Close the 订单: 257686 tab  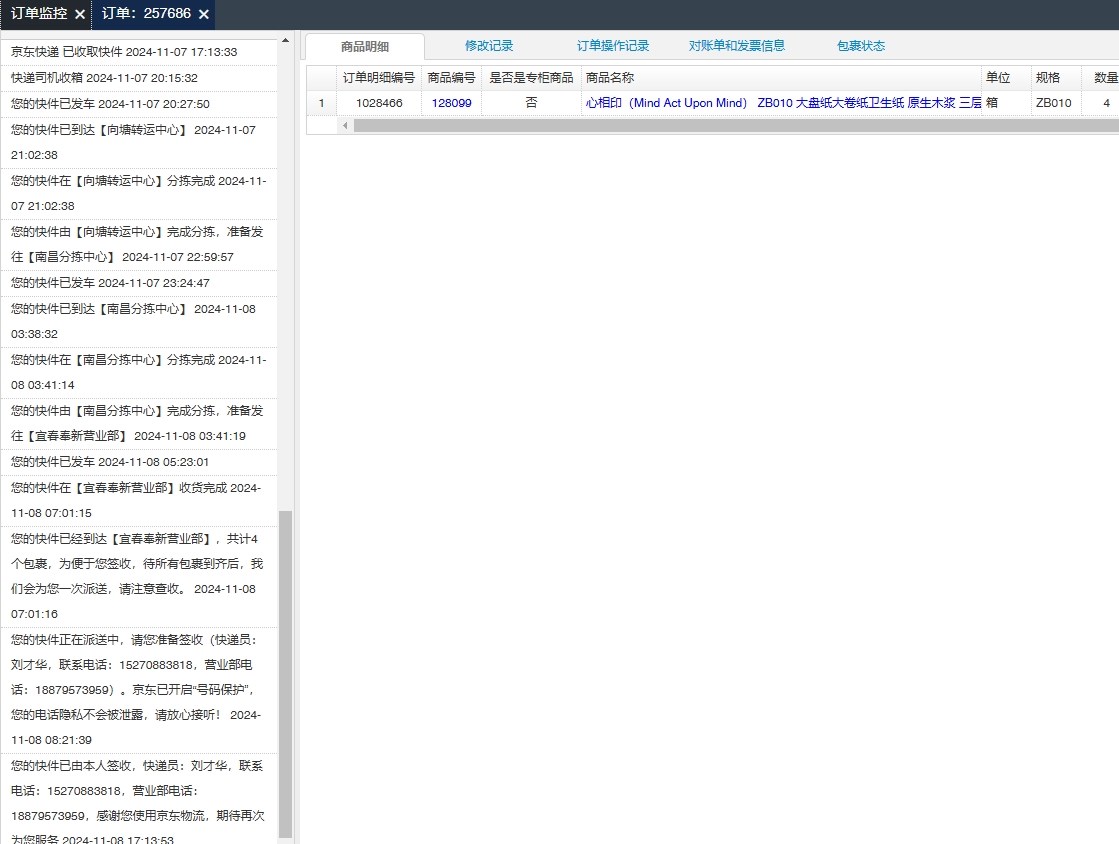(x=203, y=14)
